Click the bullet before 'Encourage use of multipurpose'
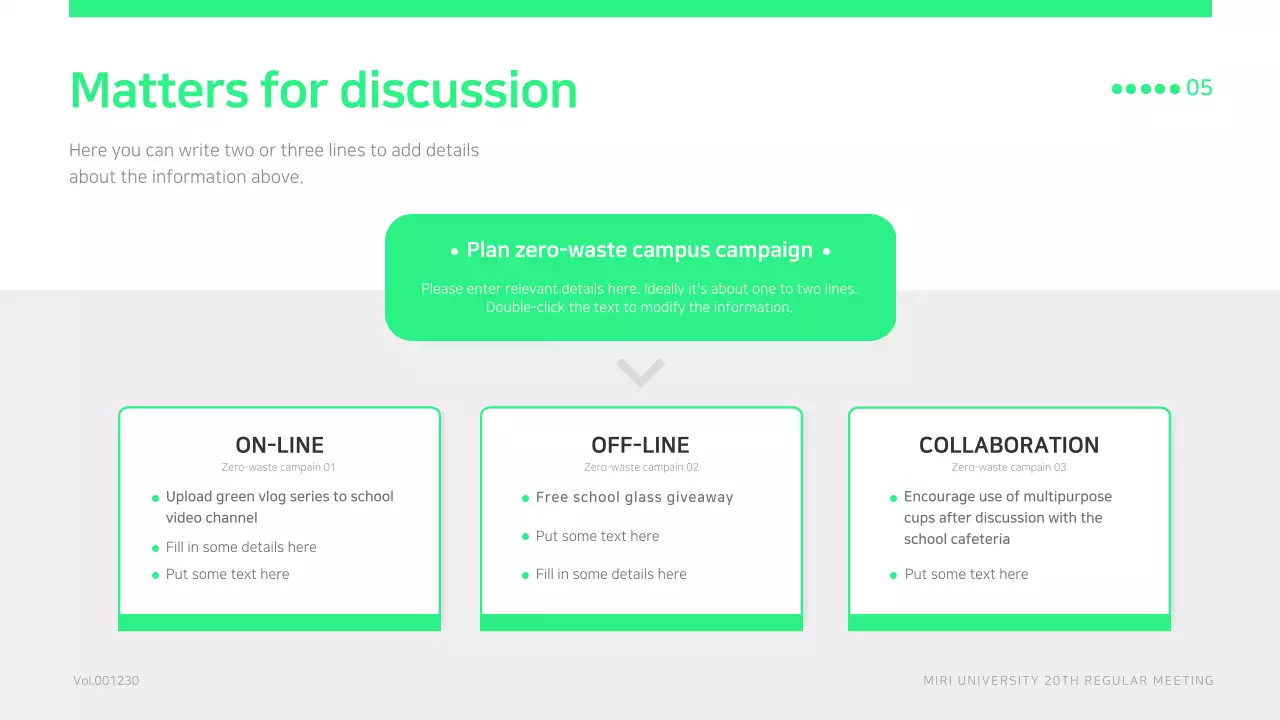1280x720 pixels. point(893,498)
